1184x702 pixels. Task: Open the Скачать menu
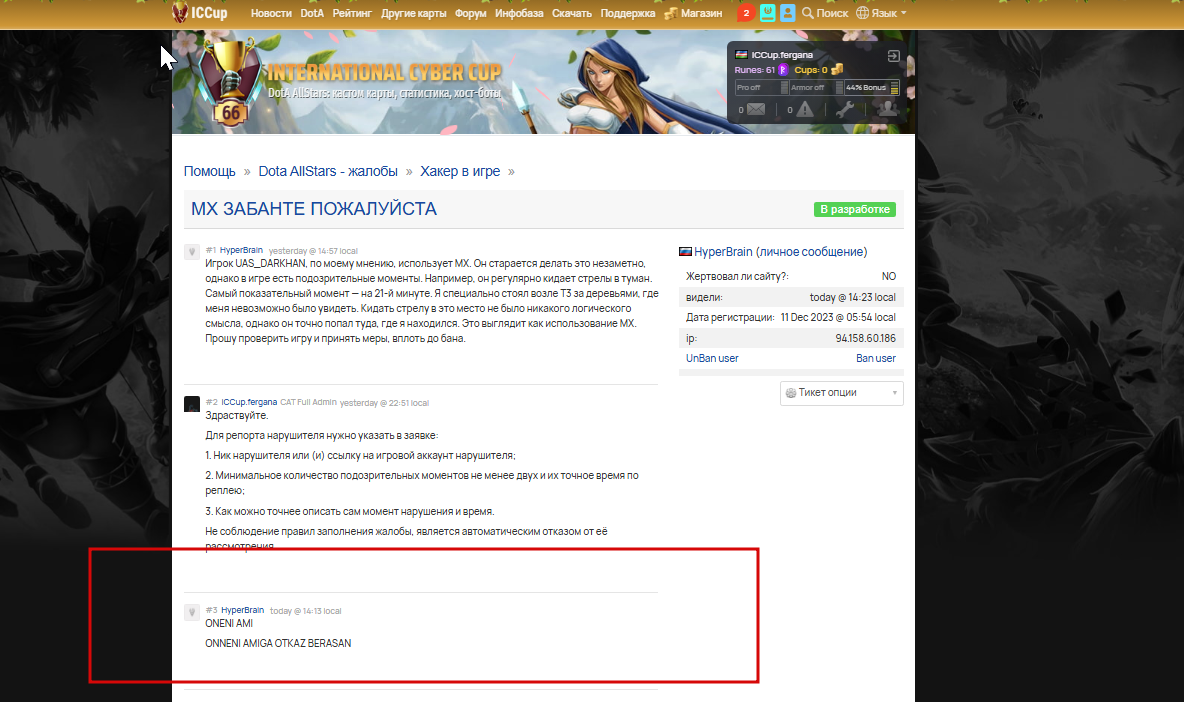572,13
